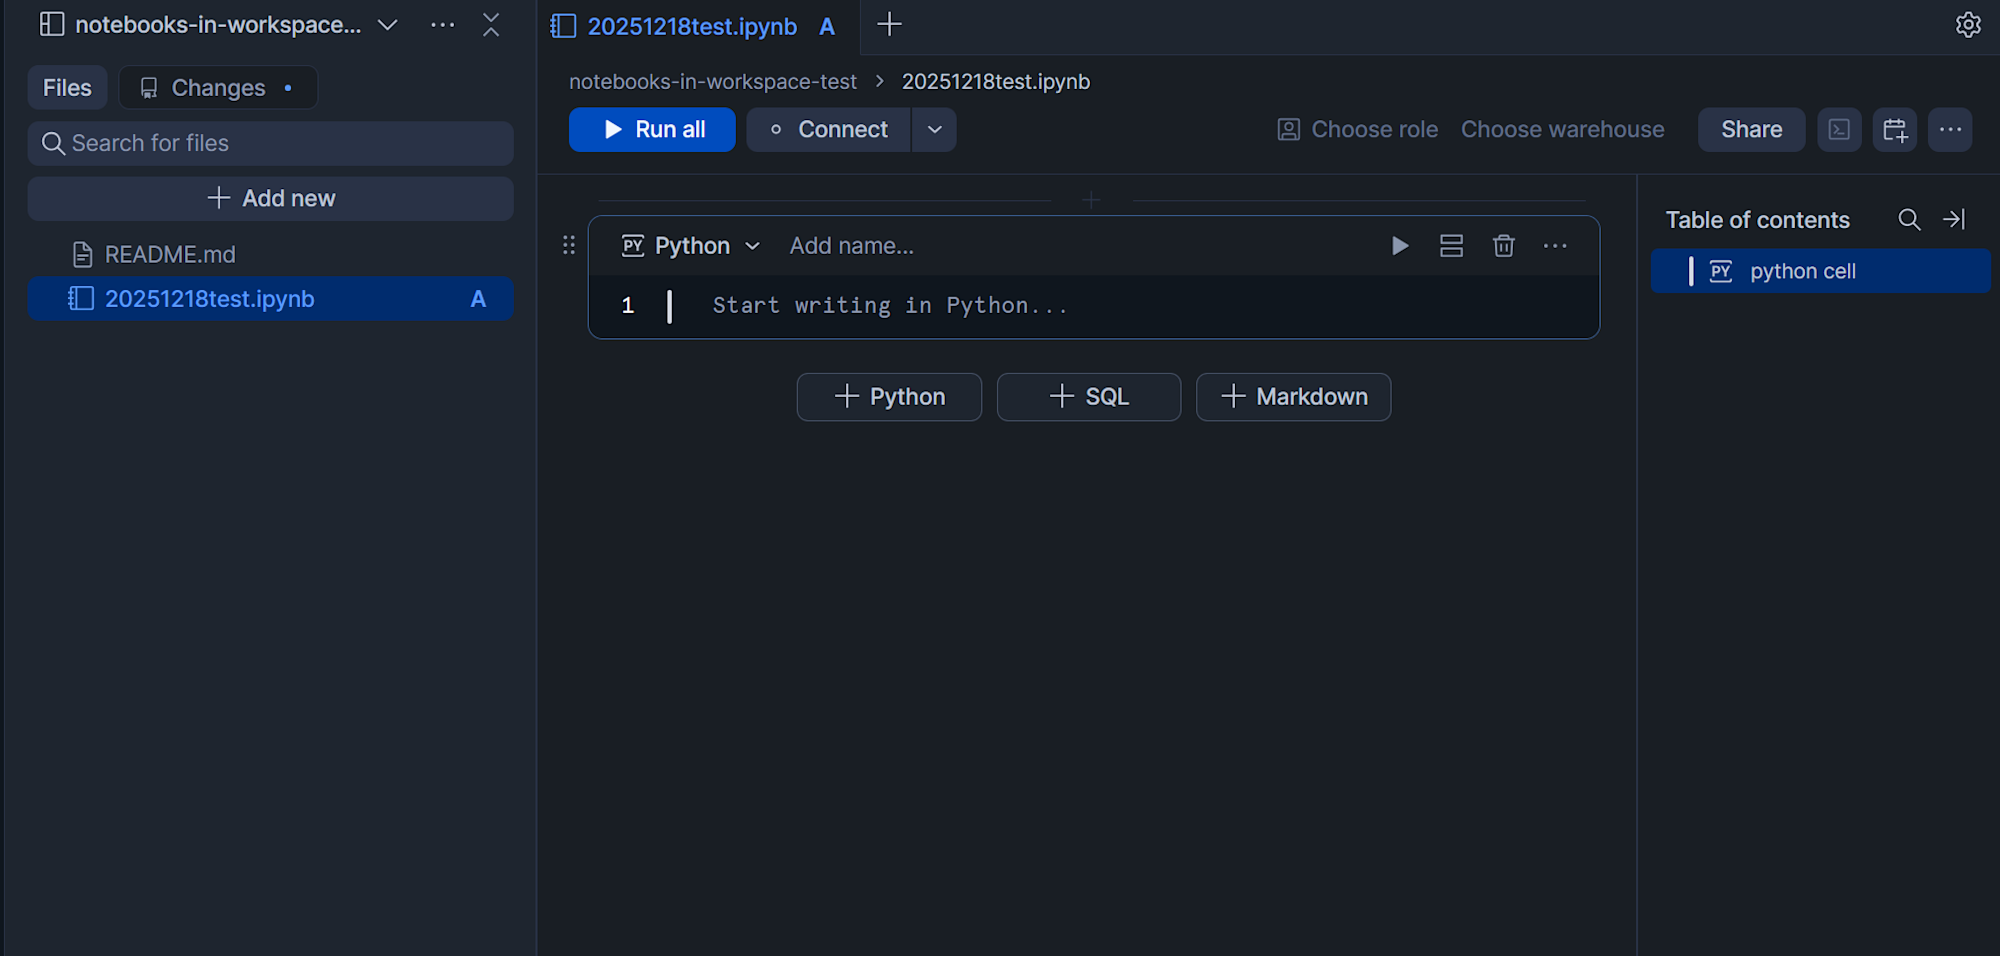Delete the cell using trash icon
Screen dimensions: 2000x956
tap(1503, 246)
